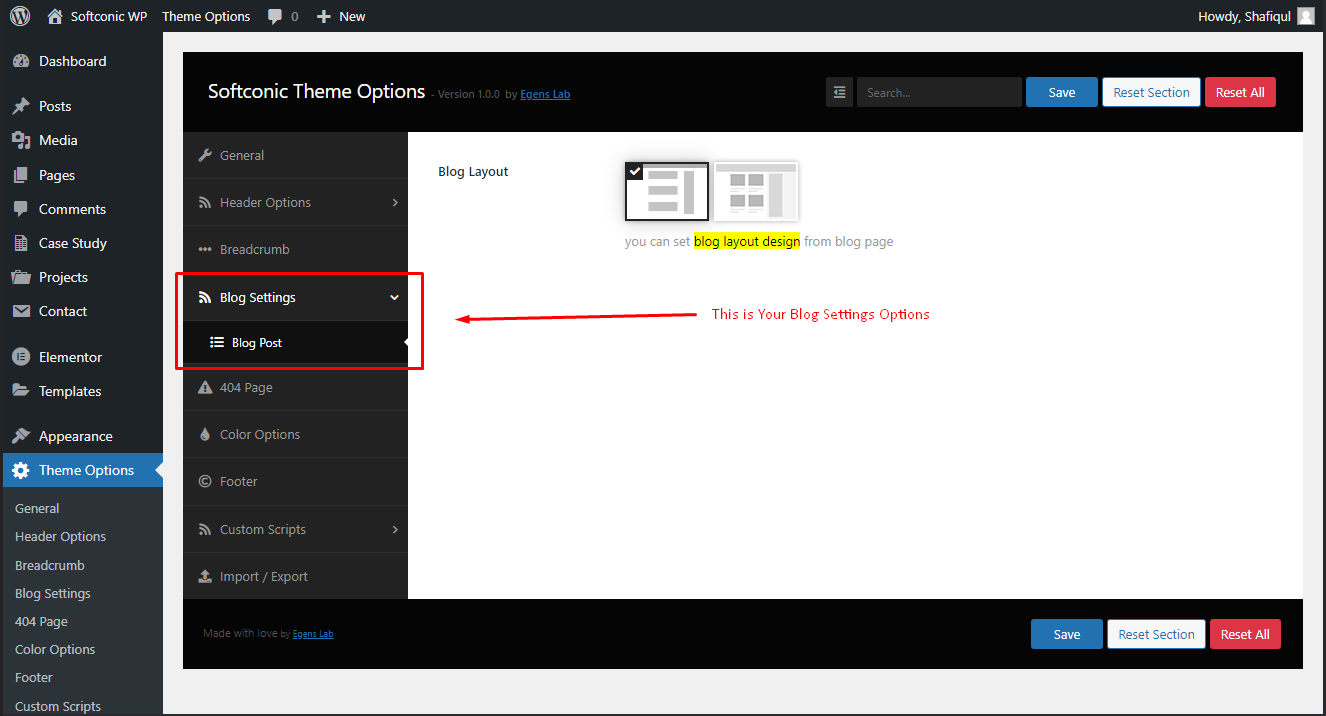Click the Case Study icon

(21, 243)
